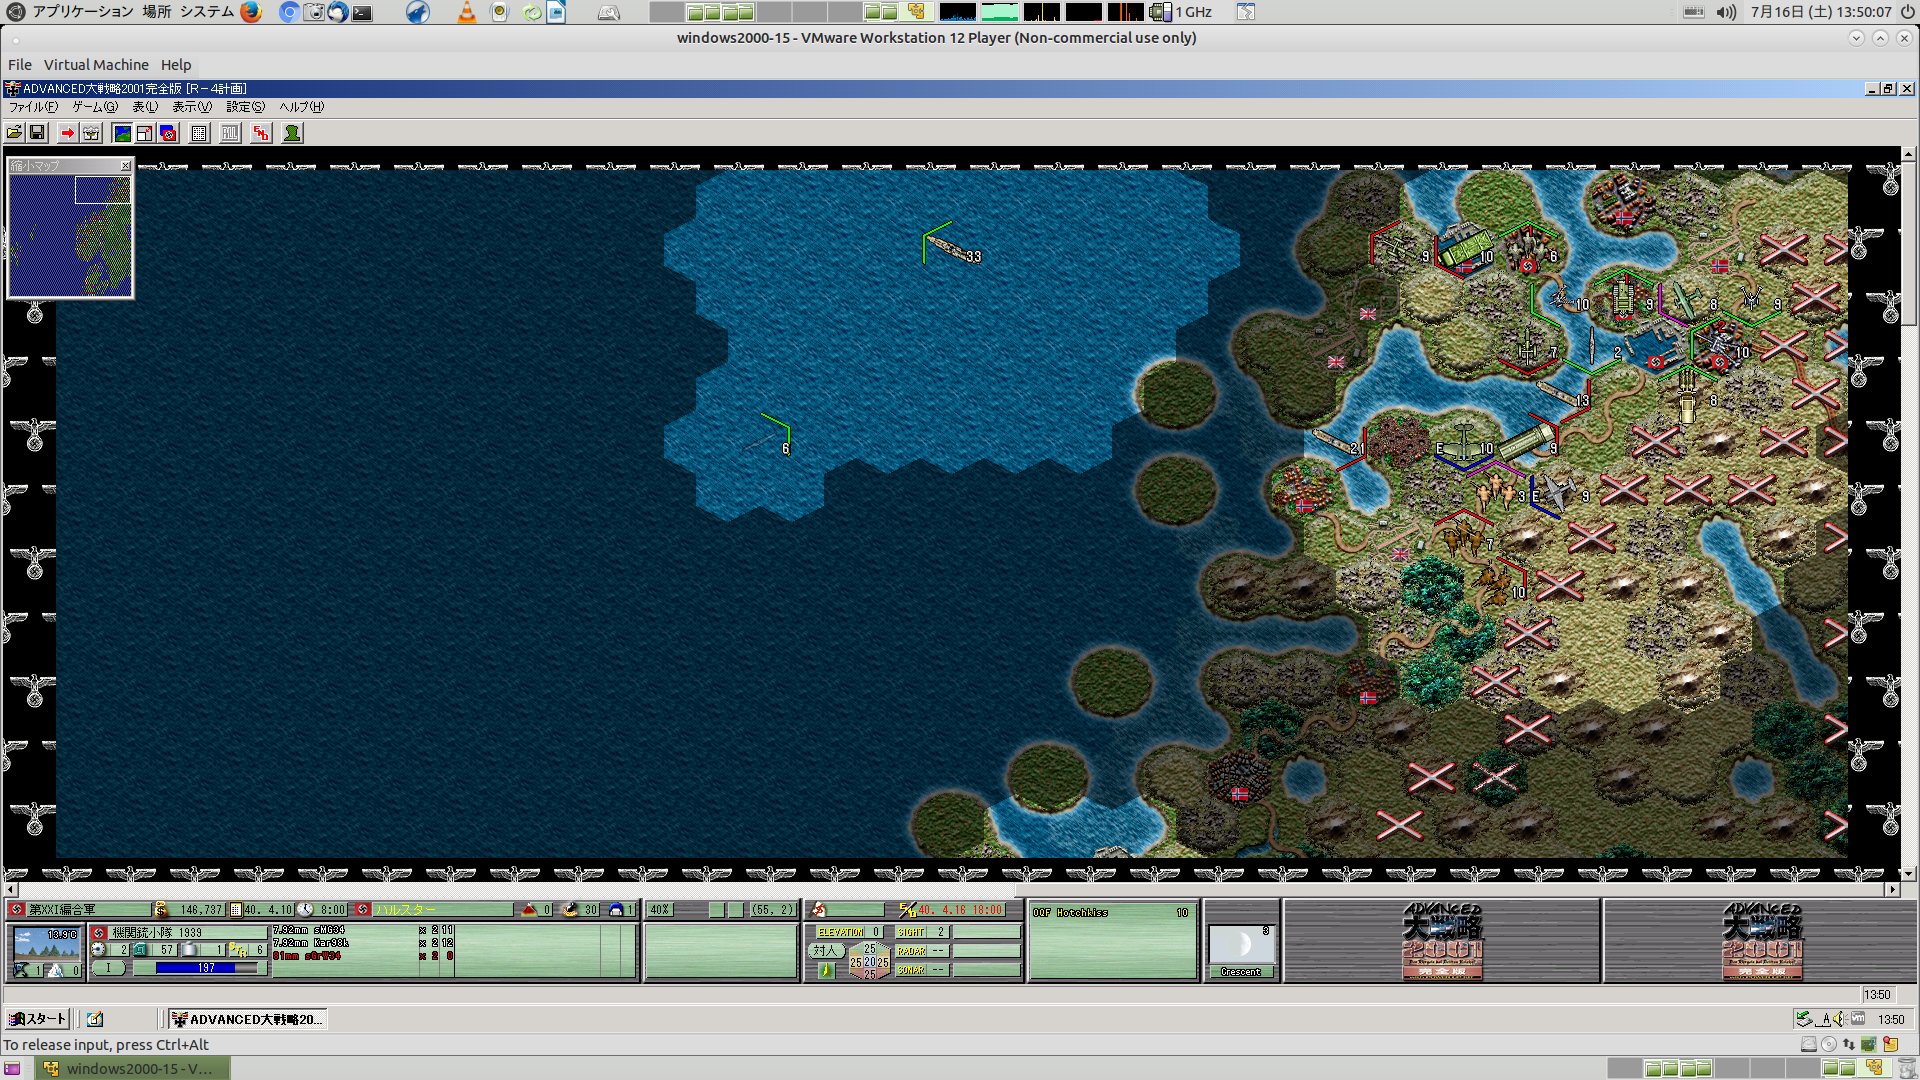This screenshot has width=1920, height=1080.
Task: Open file with the folder toolbar icon
Action: coord(14,133)
